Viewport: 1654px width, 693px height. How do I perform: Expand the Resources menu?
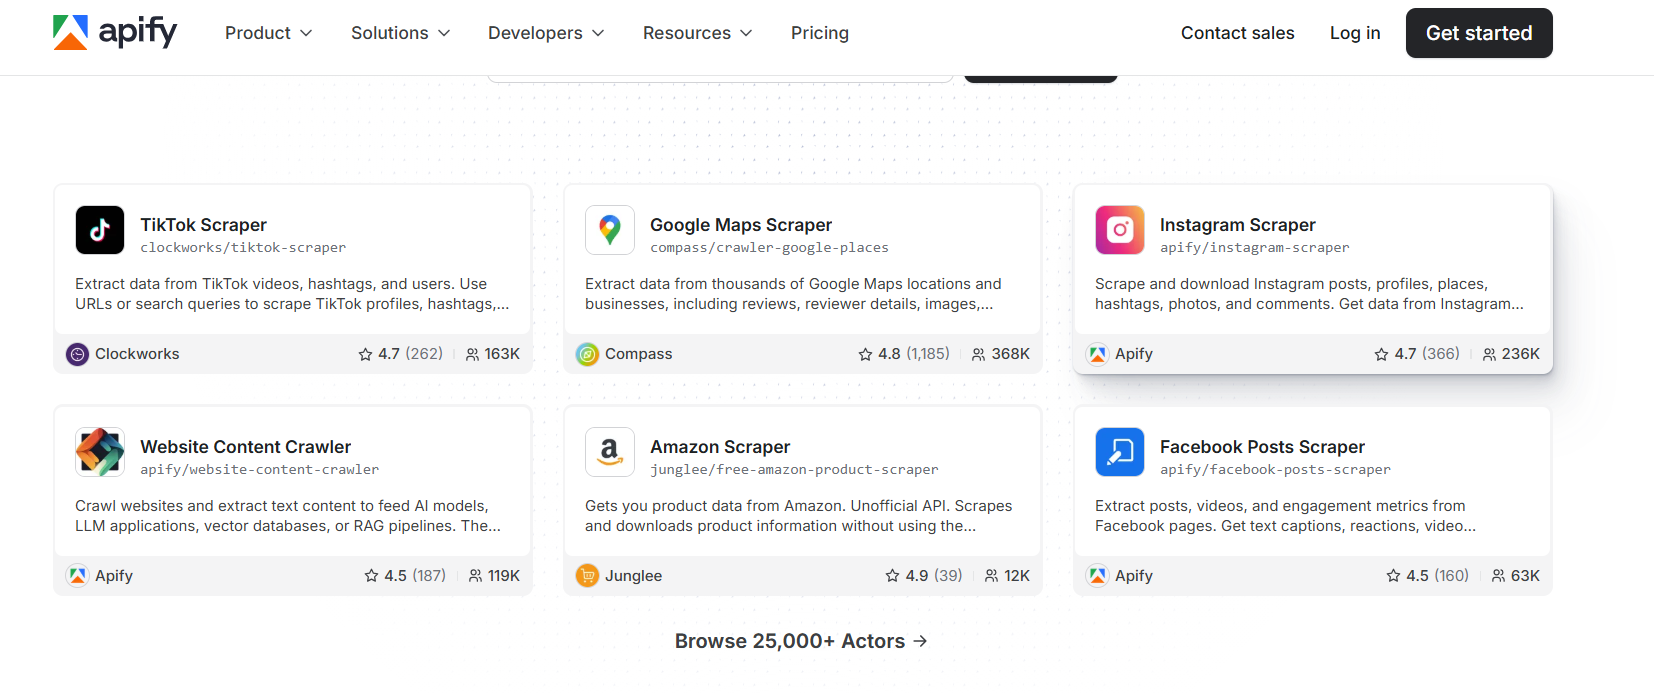click(696, 33)
